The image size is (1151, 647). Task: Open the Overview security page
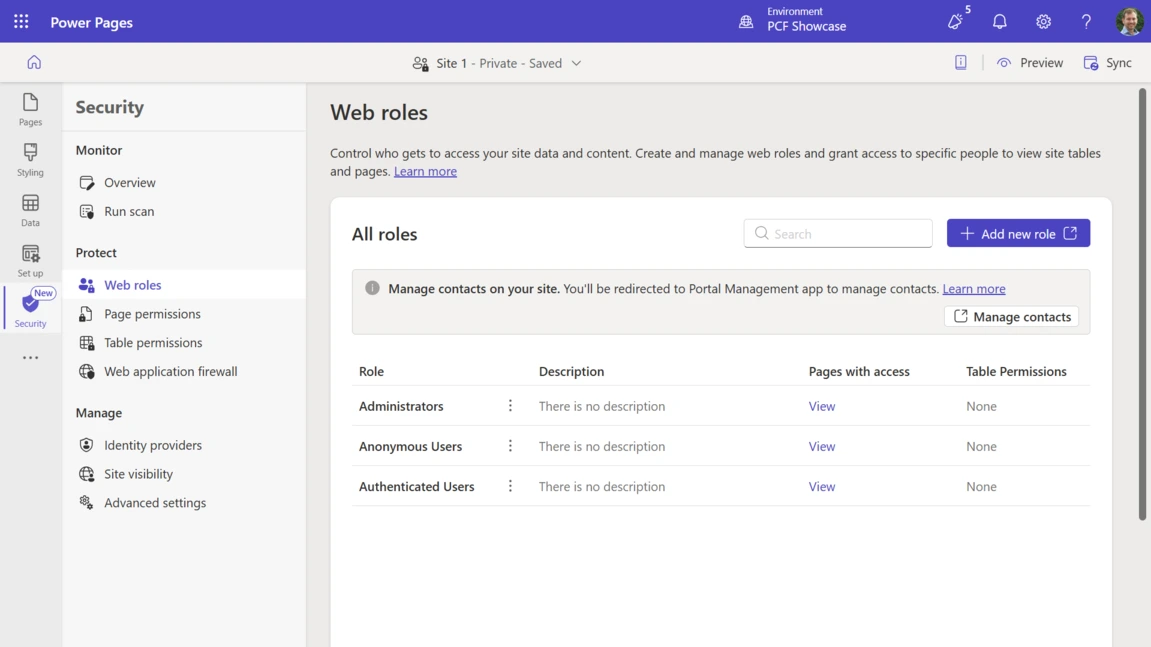(x=184, y=182)
